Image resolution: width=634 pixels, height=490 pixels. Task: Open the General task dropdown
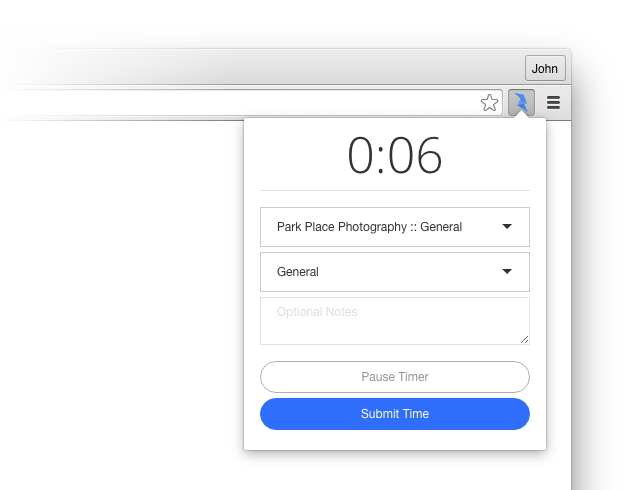click(395, 272)
